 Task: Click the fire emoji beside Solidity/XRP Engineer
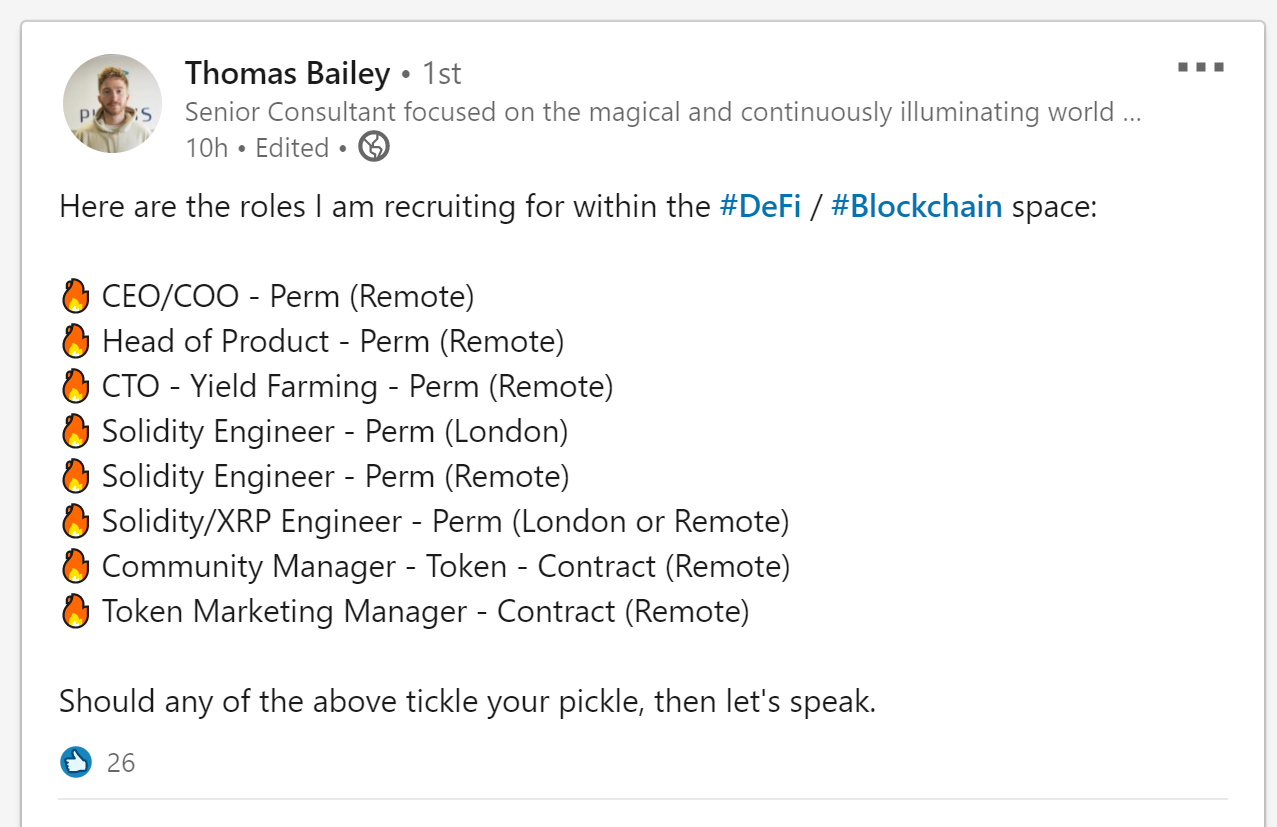pyautogui.click(x=76, y=522)
